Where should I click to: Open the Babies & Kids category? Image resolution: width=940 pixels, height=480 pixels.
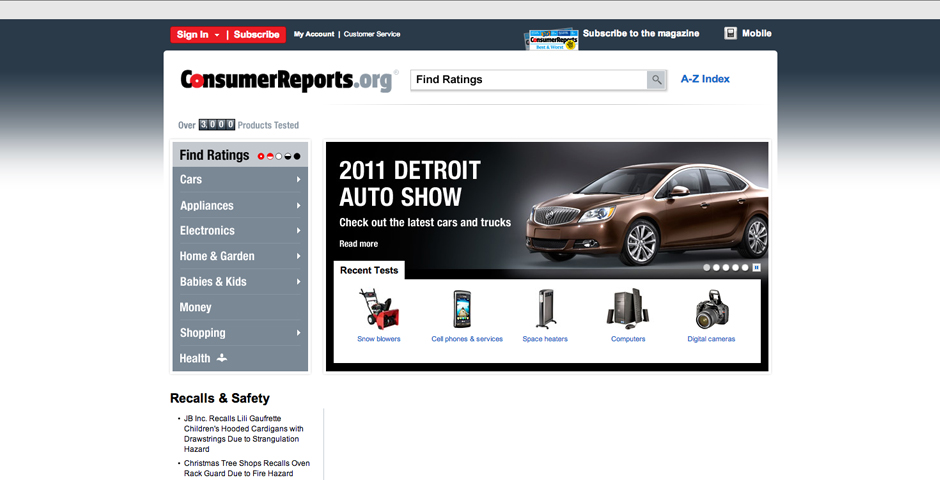coord(213,282)
